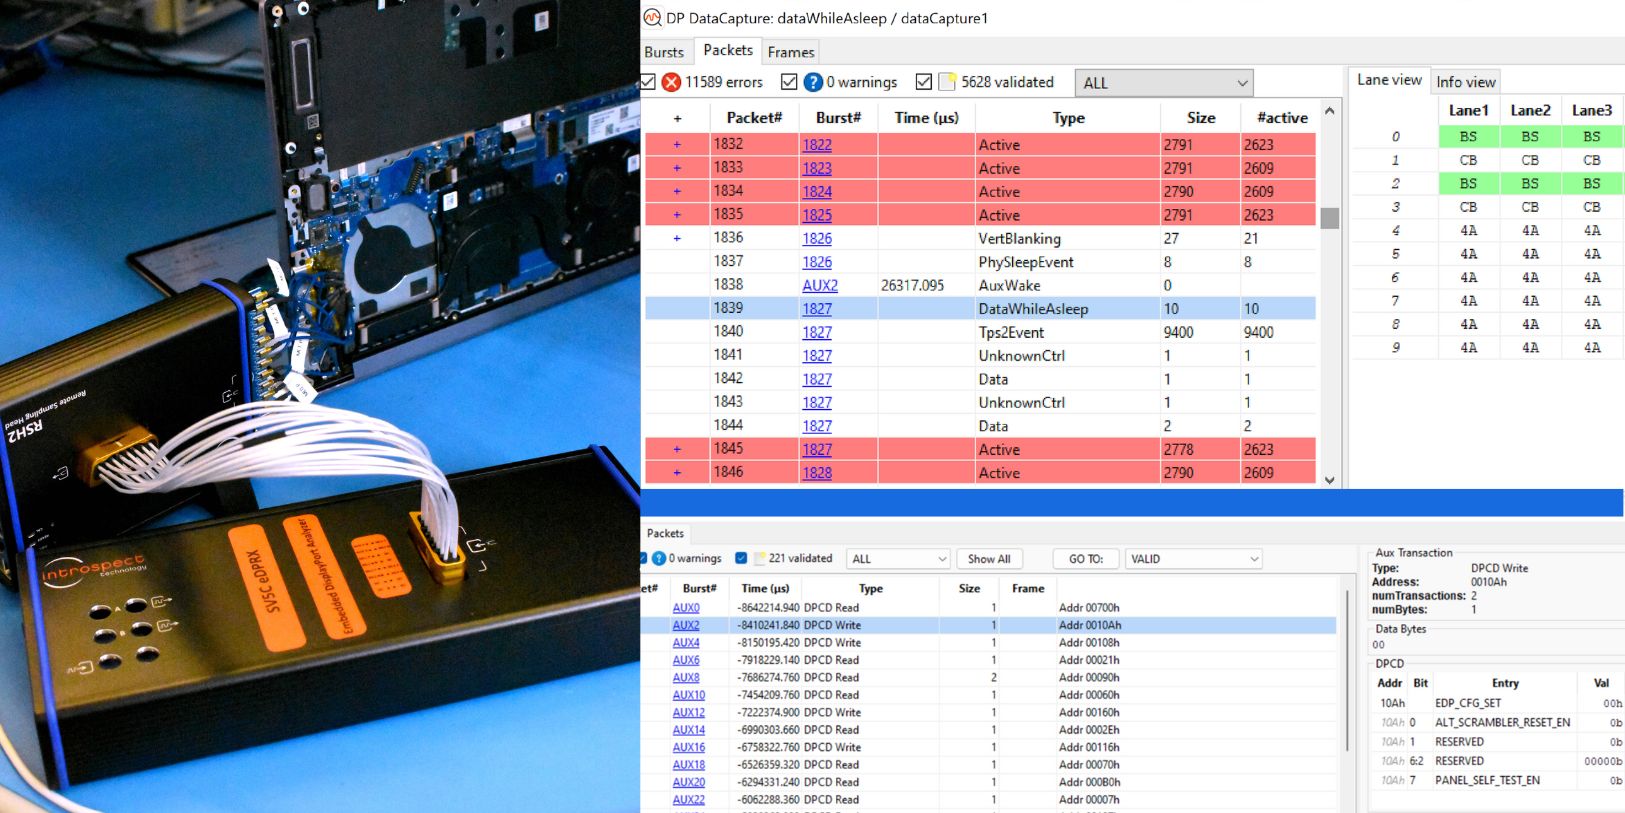Open the AUX2 burst link in packet 1838 row
The image size is (1625, 813).
(820, 285)
